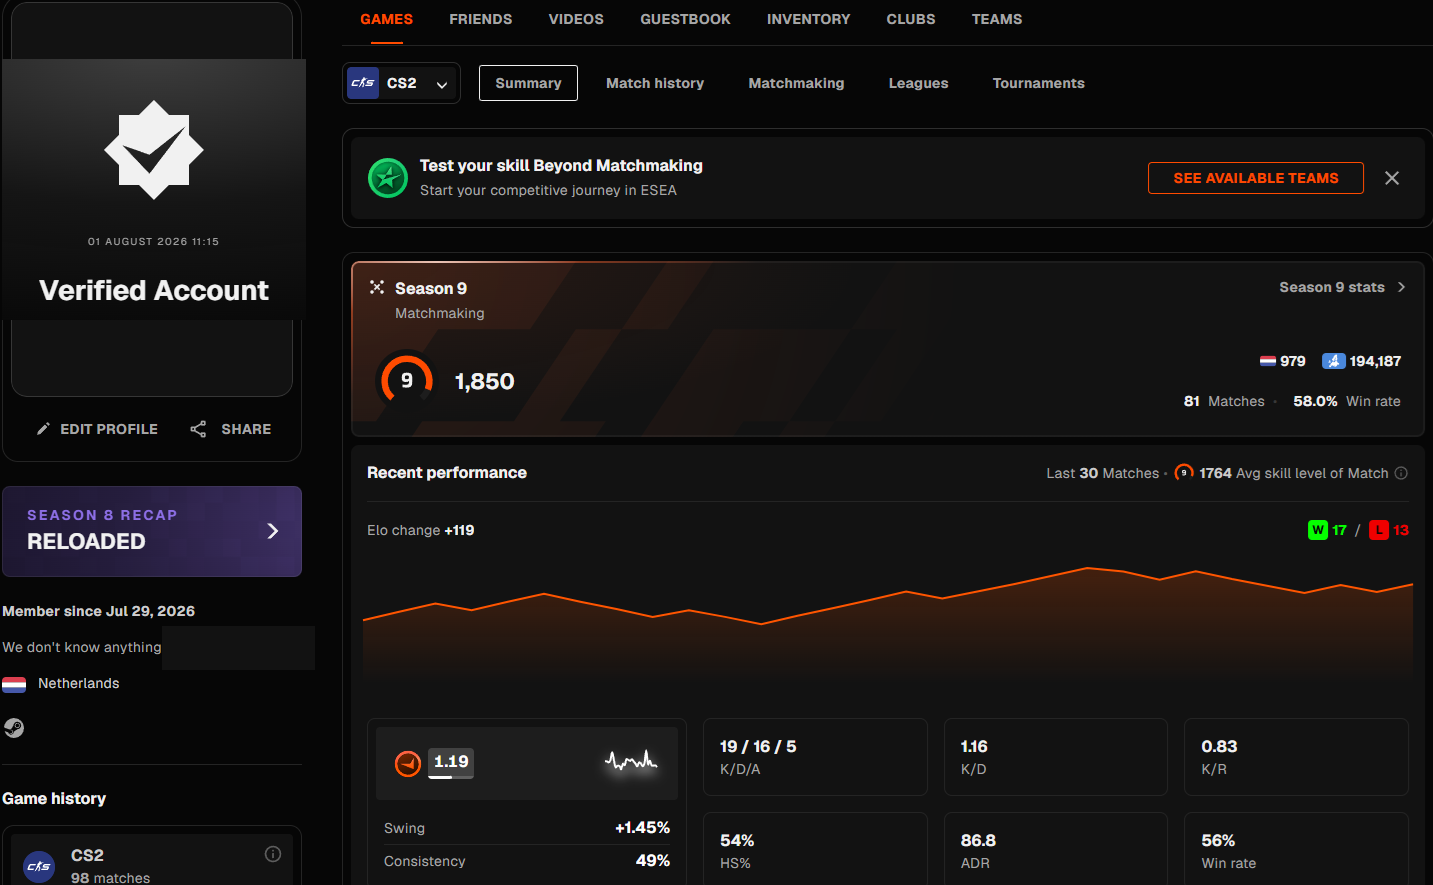This screenshot has height=885, width=1433.
Task: Open the Leagues sub-tab
Action: click(918, 83)
